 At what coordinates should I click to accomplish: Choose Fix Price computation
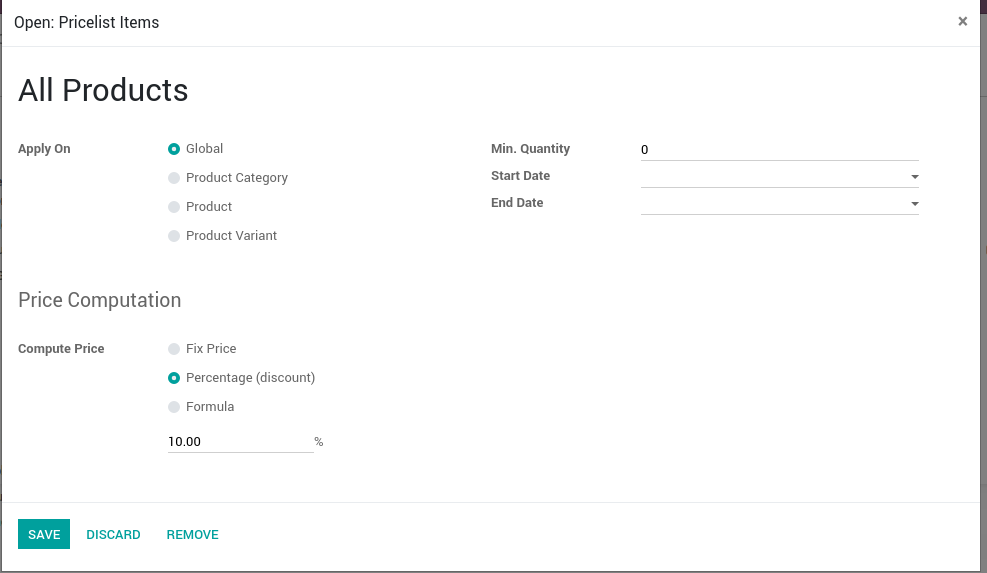[175, 349]
